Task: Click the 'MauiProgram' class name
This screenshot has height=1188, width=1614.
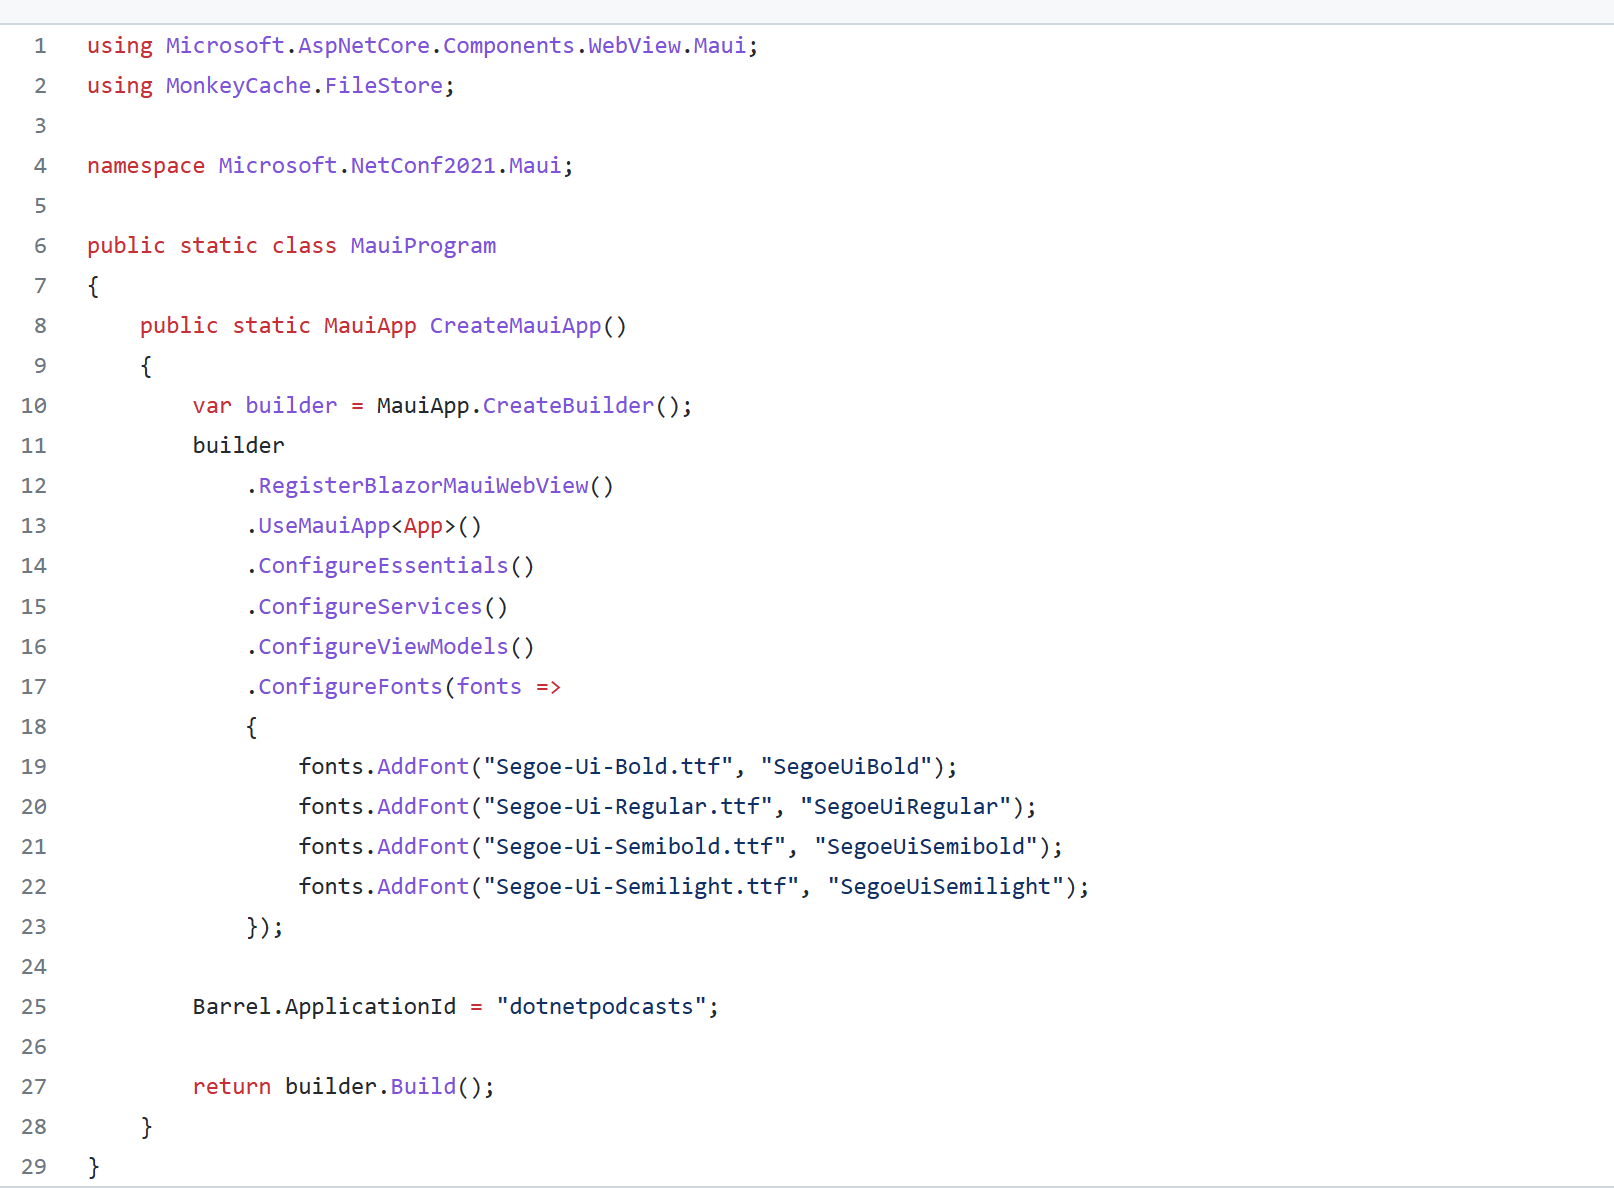Action: [423, 246]
